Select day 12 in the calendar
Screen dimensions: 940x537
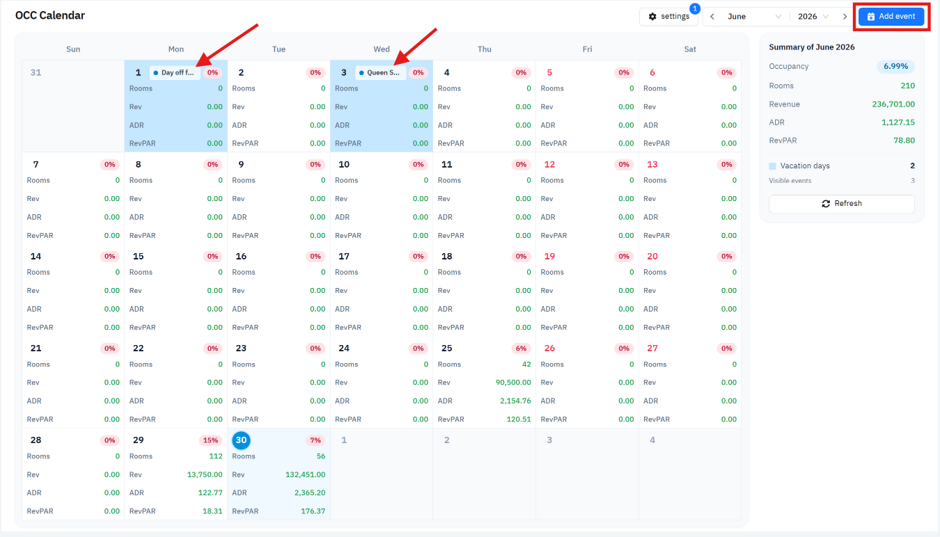[x=549, y=164]
